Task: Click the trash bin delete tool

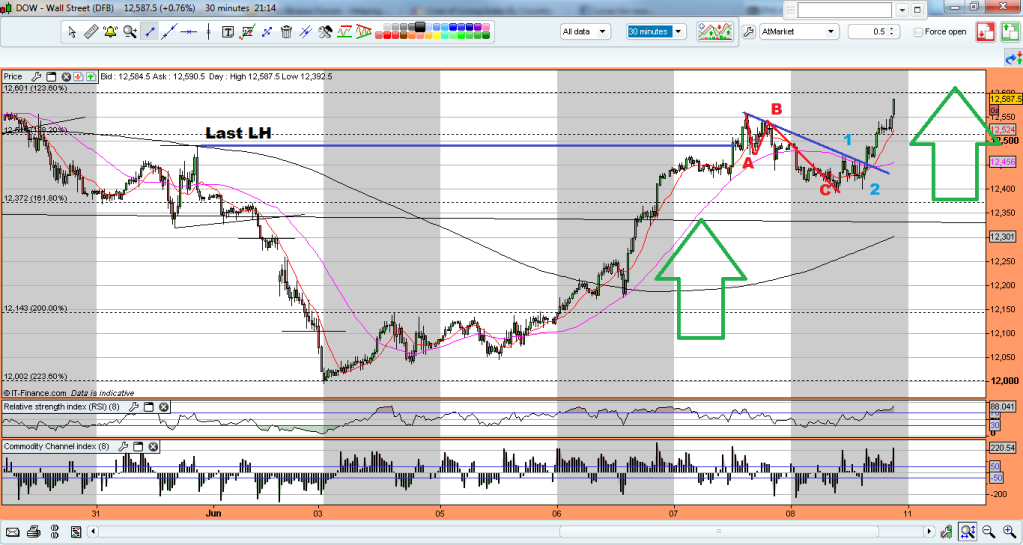Action: pyautogui.click(x=286, y=31)
